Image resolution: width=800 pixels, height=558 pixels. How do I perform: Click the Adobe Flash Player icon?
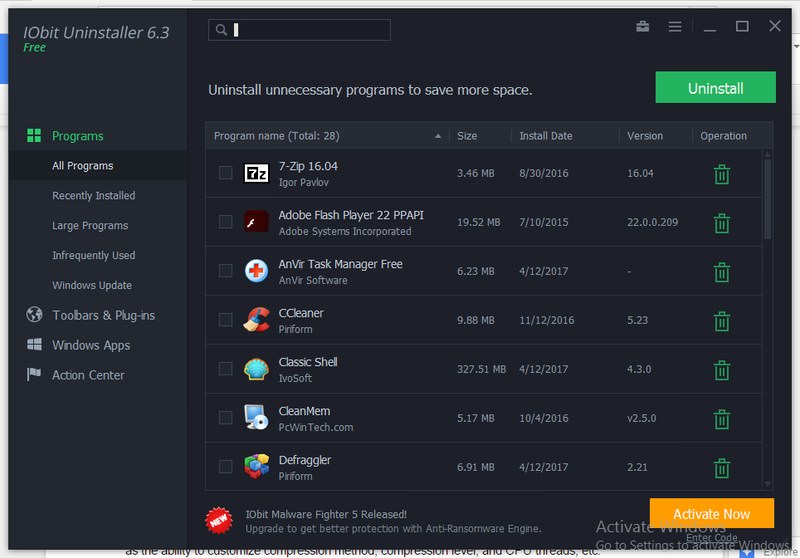[256, 221]
